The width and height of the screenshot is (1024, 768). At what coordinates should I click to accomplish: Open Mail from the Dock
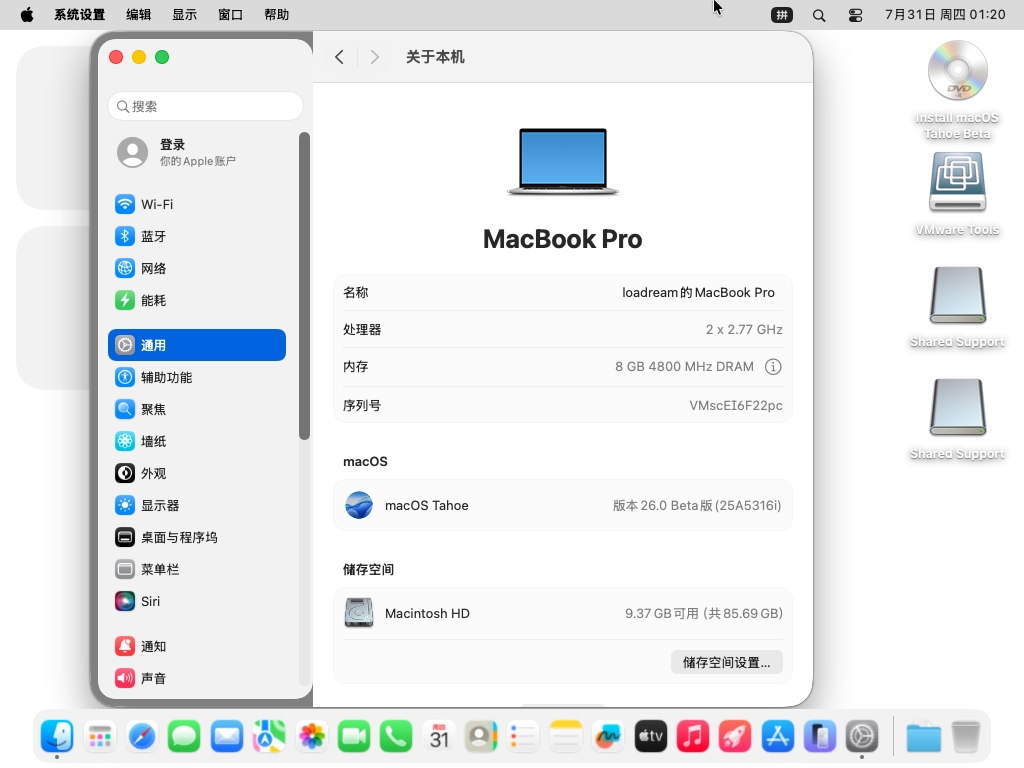tap(227, 737)
